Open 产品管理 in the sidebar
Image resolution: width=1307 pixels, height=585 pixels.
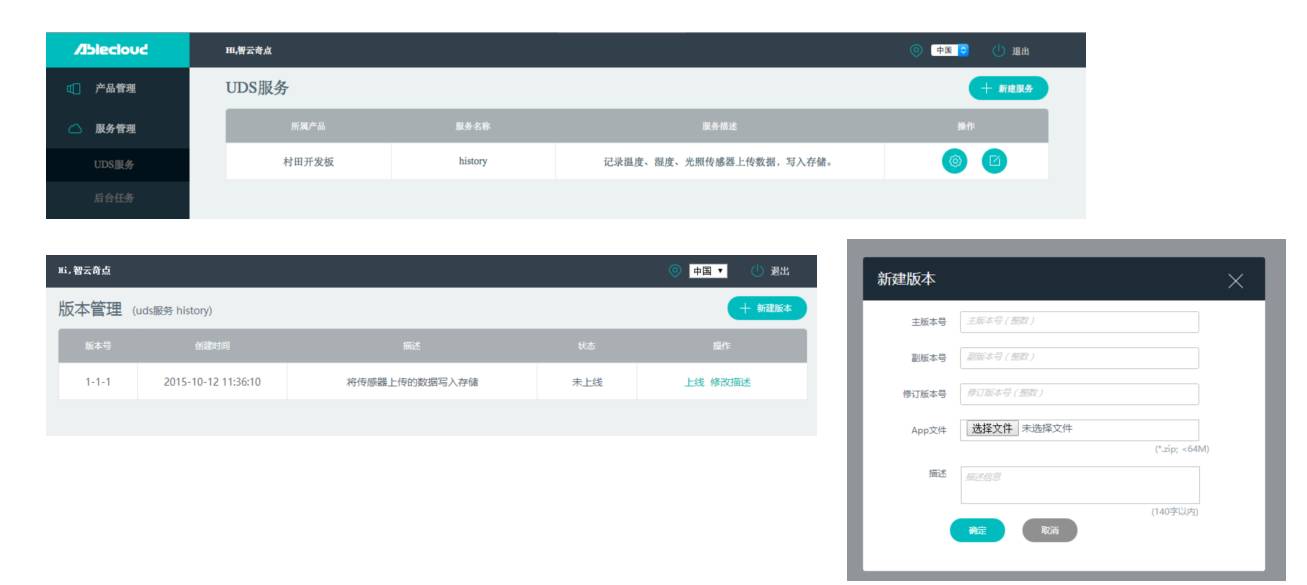click(x=117, y=88)
